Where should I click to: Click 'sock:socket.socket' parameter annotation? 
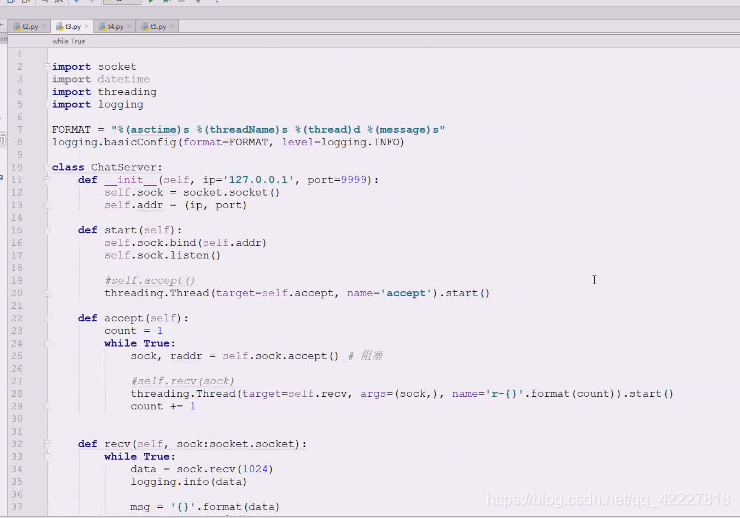click(x=235, y=444)
